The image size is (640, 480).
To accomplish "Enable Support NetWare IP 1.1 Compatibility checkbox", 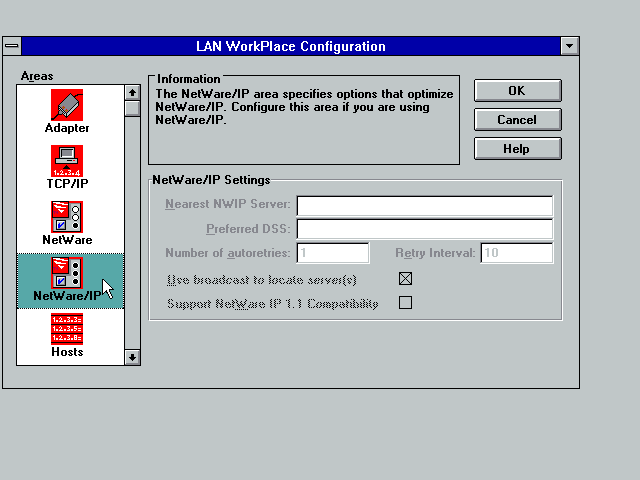I will tap(405, 303).
